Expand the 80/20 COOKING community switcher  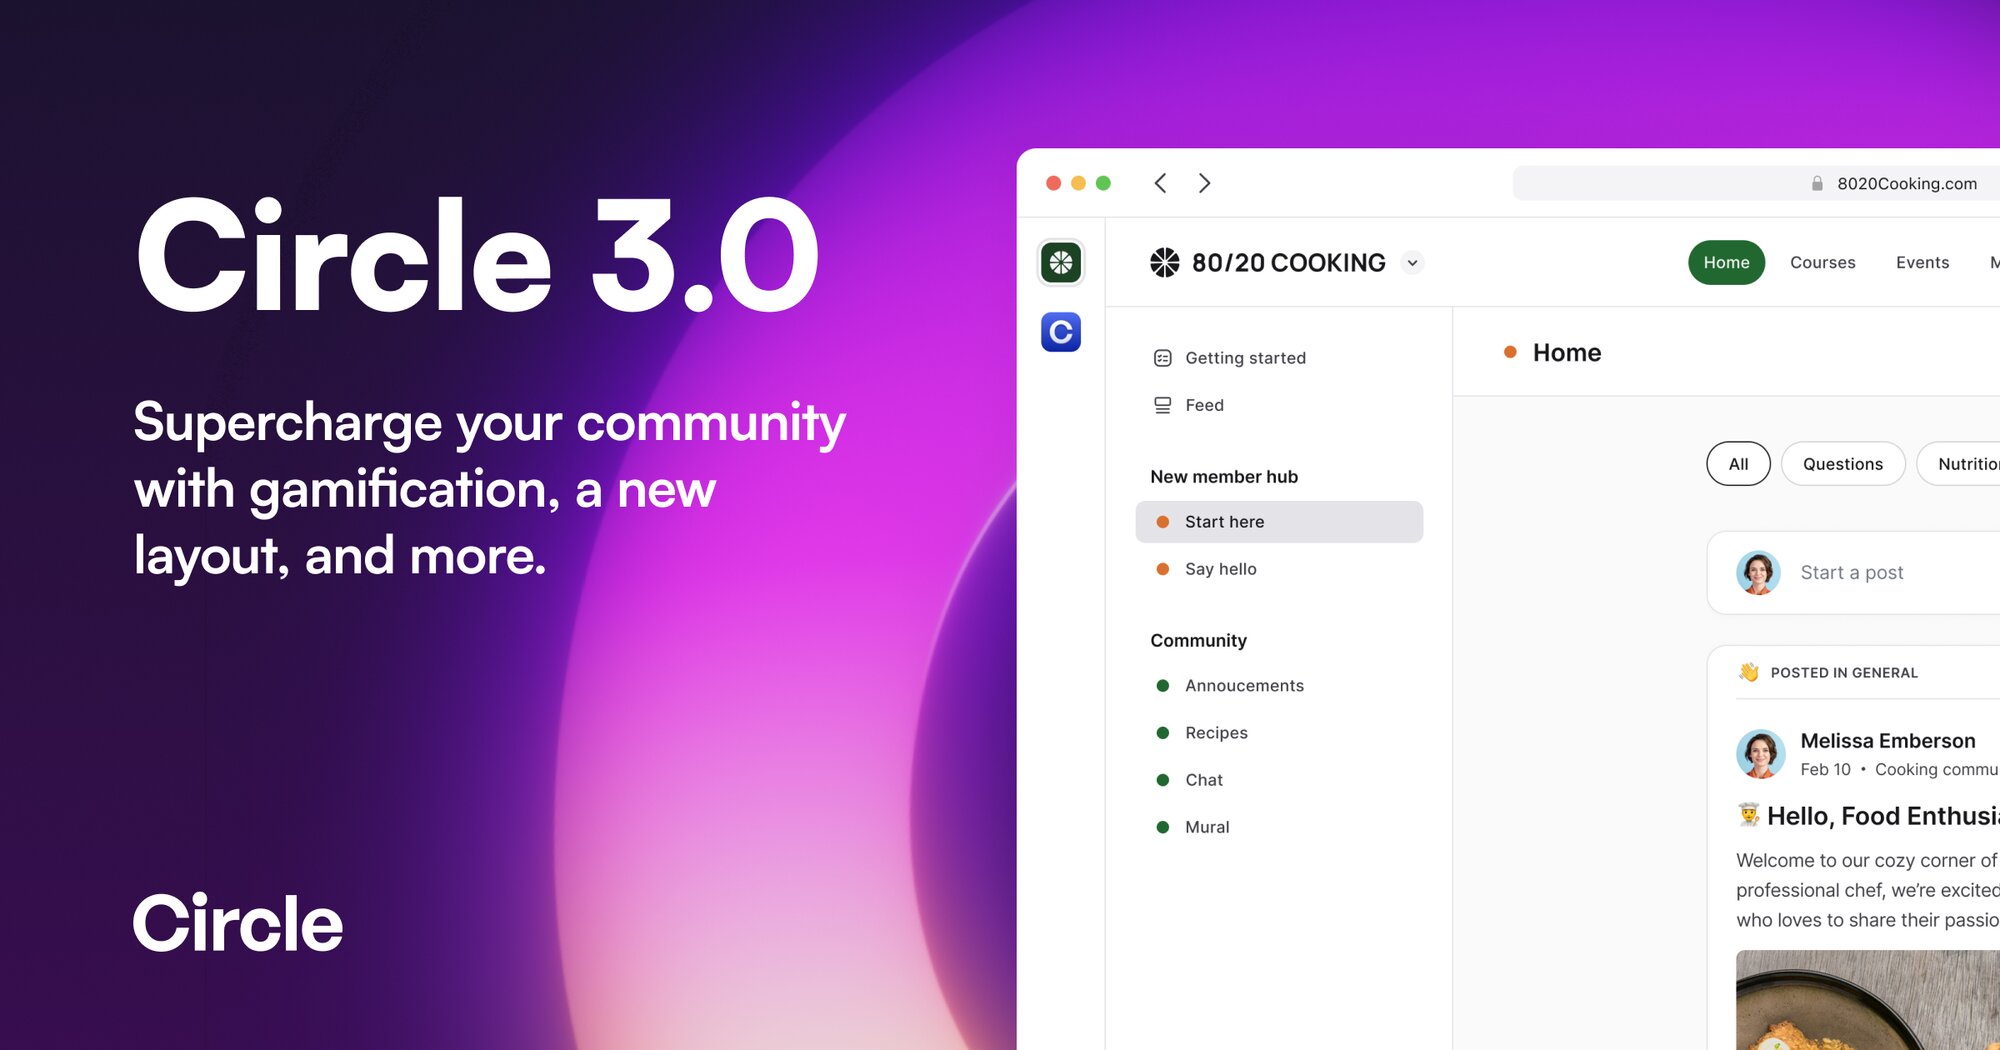[x=1412, y=262]
